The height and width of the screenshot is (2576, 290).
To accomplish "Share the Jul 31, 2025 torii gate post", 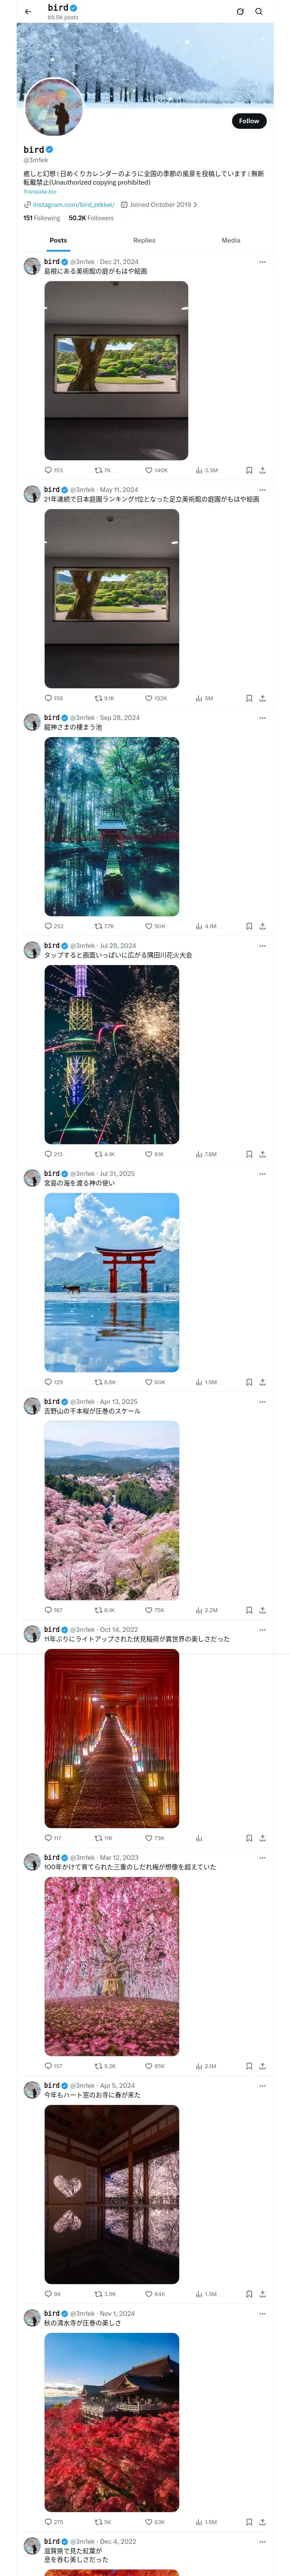I will pyautogui.click(x=263, y=1382).
